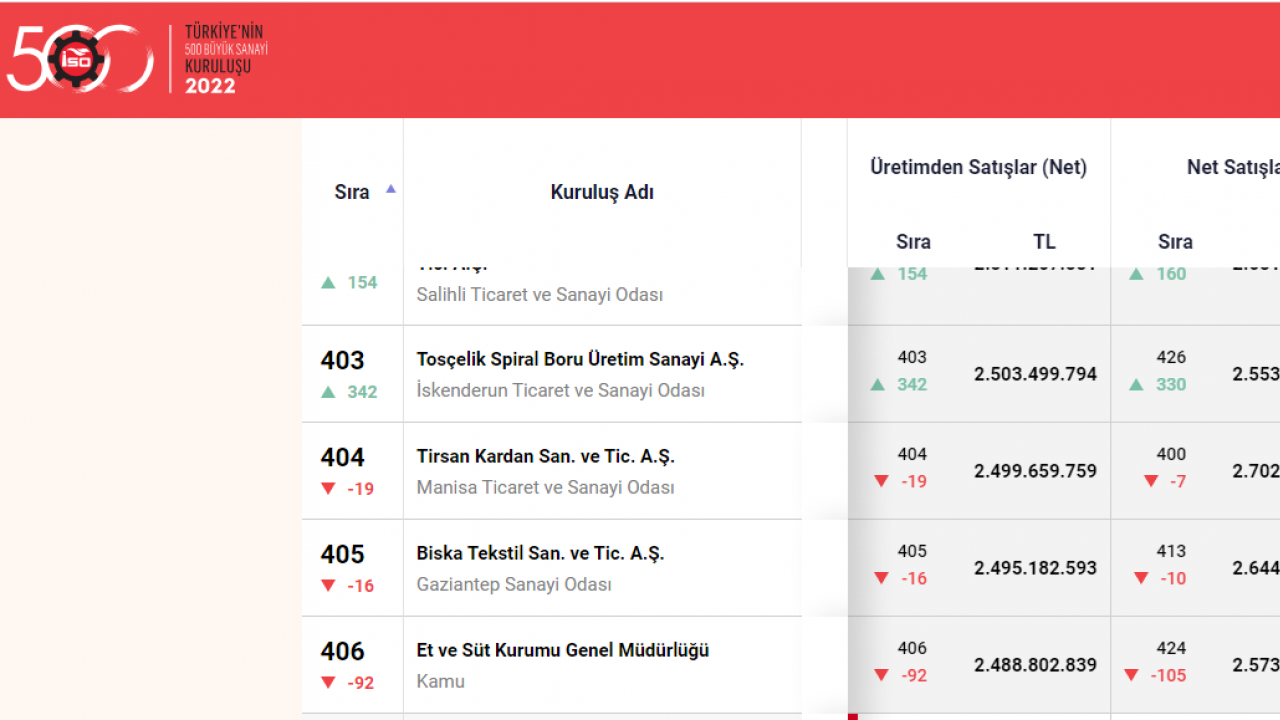Select rank number 404 in first column
1280x720 pixels.
[342, 457]
